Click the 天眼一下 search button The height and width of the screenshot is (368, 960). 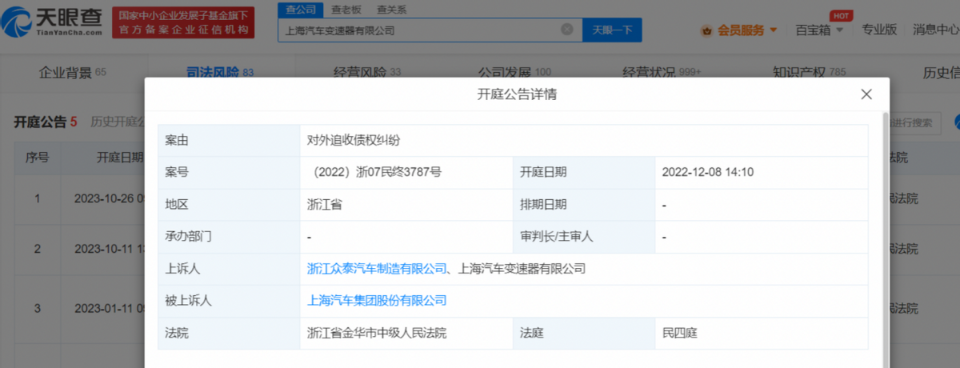612,29
